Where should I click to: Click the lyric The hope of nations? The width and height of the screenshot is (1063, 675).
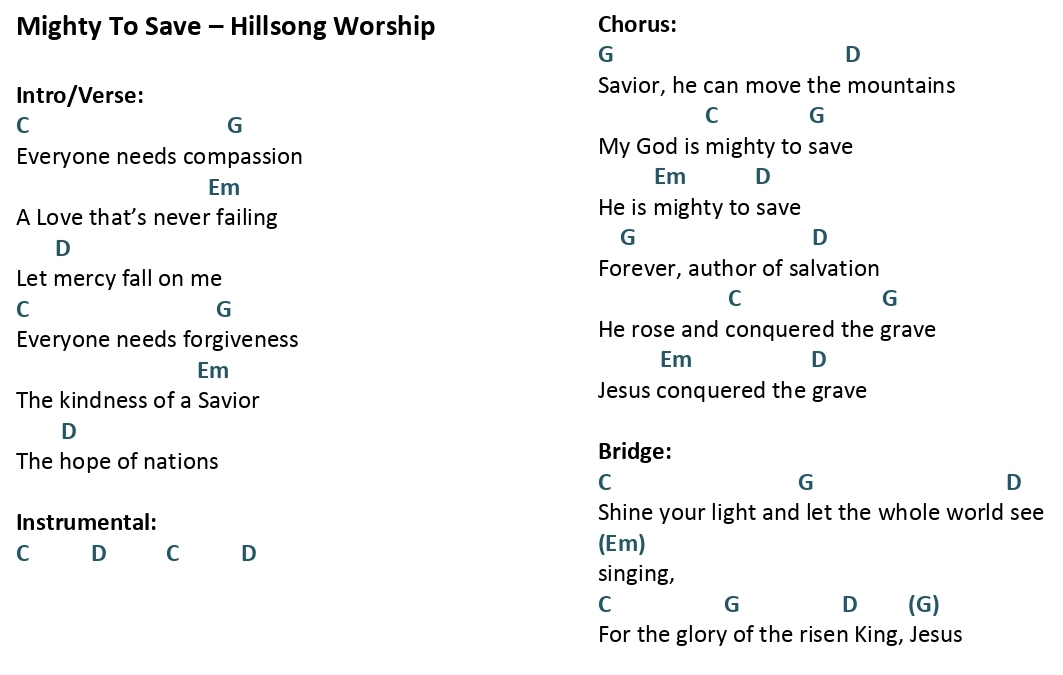coord(117,462)
